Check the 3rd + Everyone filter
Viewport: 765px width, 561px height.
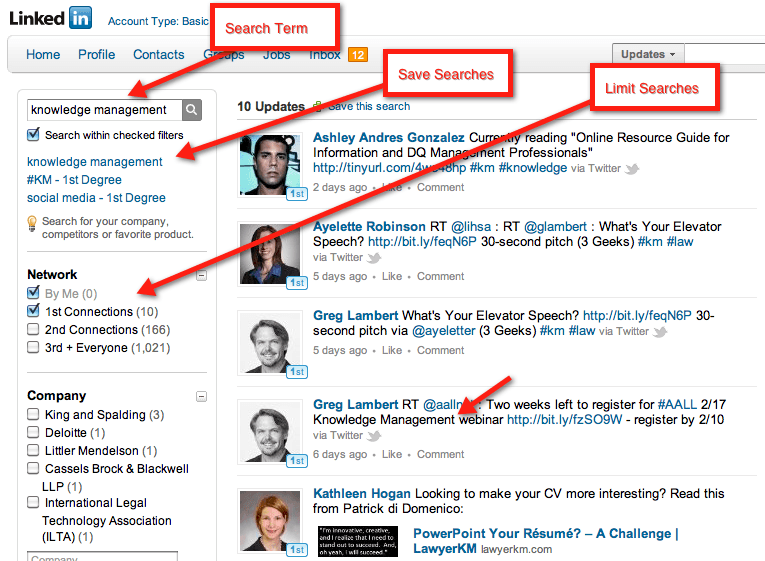point(33,347)
